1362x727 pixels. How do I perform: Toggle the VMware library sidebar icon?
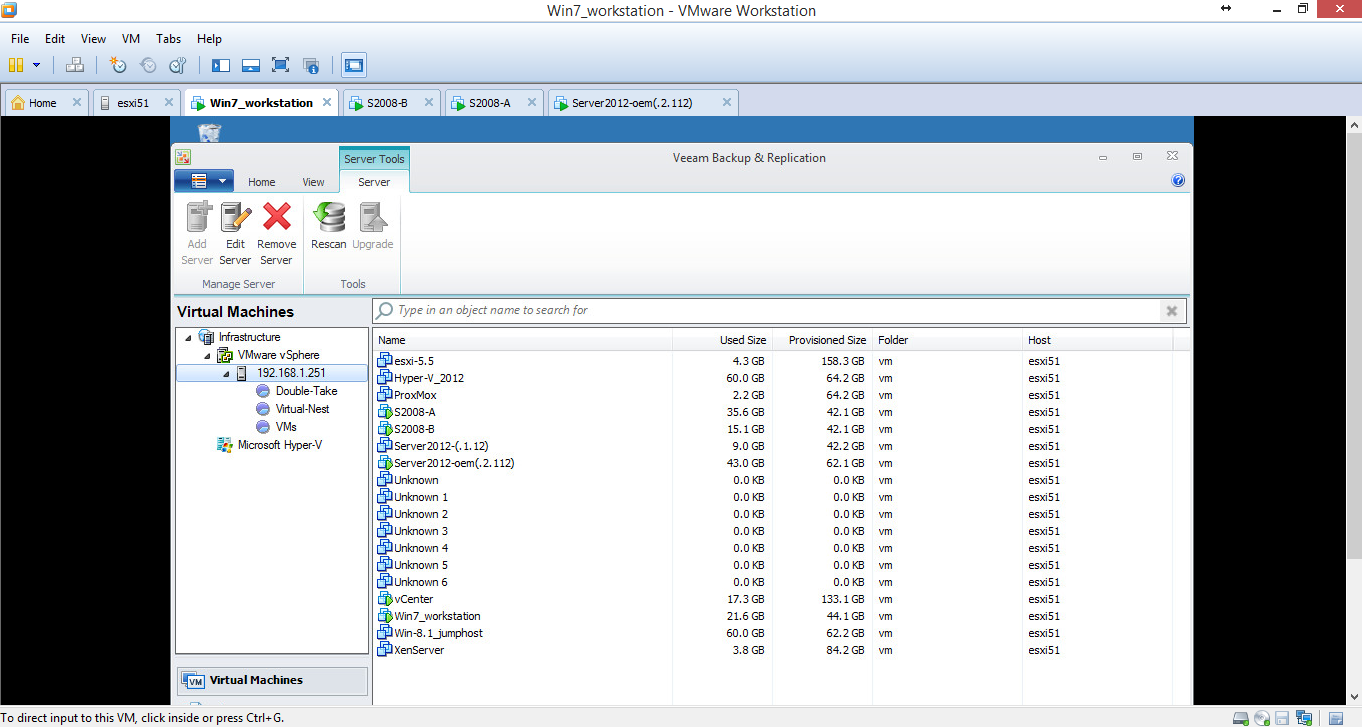(221, 65)
